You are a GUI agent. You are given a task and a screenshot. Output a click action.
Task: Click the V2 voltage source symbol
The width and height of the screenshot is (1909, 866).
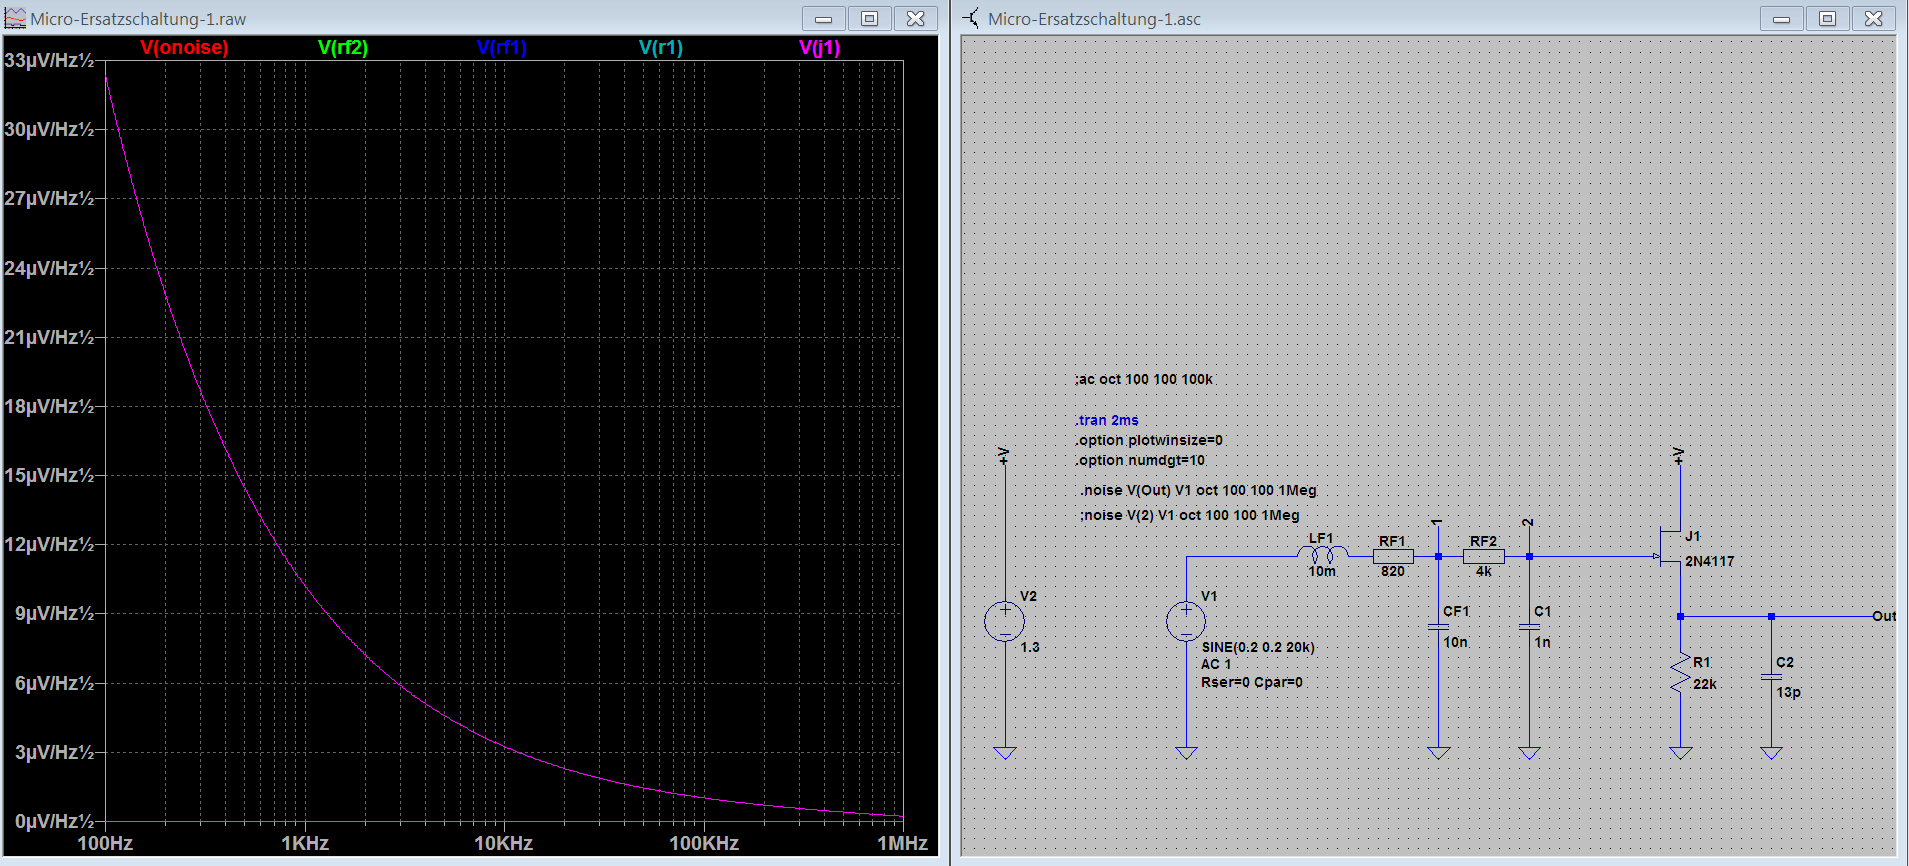click(1005, 621)
